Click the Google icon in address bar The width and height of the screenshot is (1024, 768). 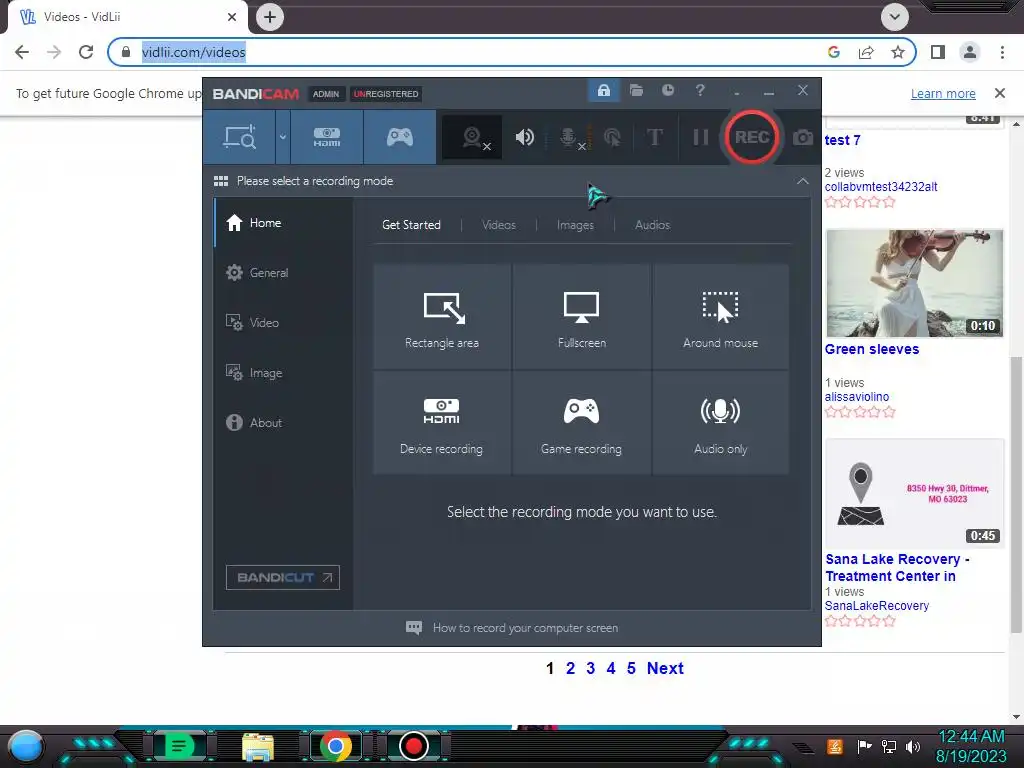point(834,52)
